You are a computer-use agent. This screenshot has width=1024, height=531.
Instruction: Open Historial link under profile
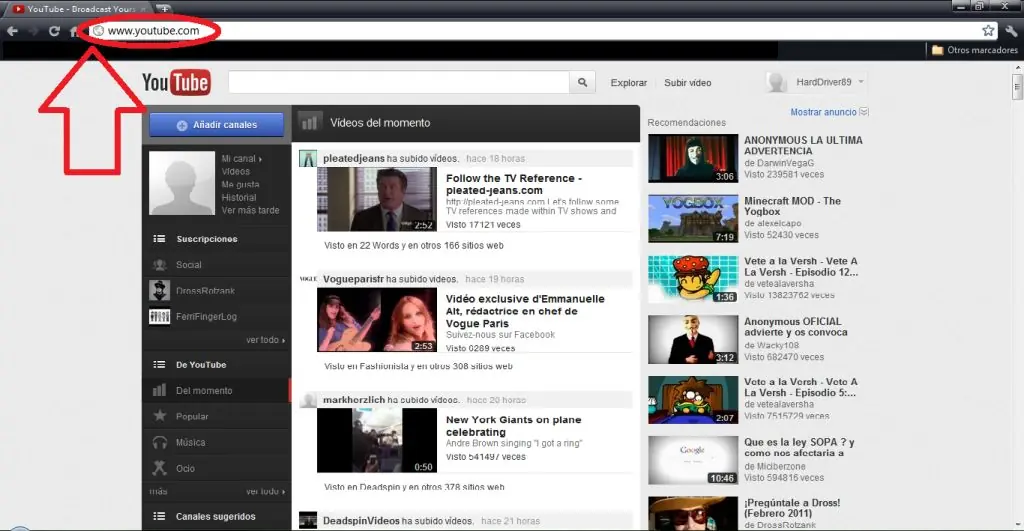239,197
